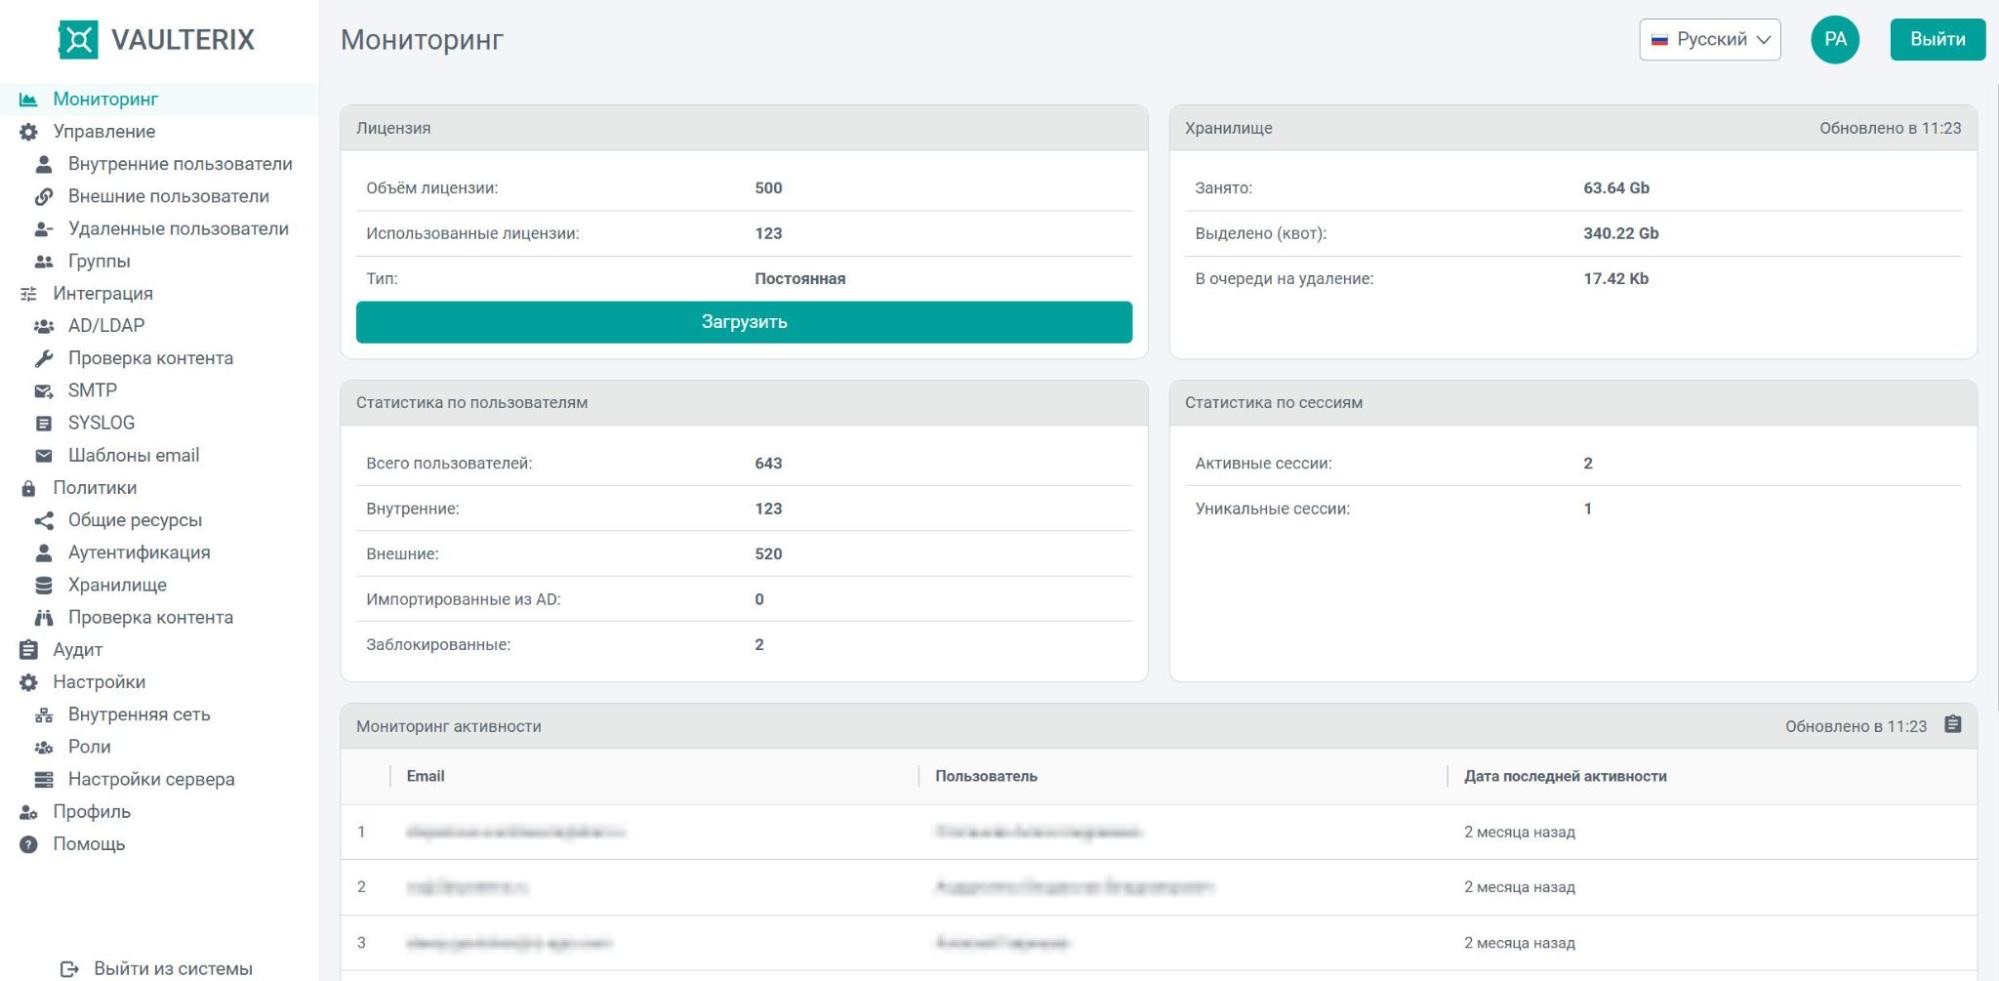1999x981 pixels.
Task: Open the Русский language dropdown
Action: pyautogui.click(x=1710, y=40)
